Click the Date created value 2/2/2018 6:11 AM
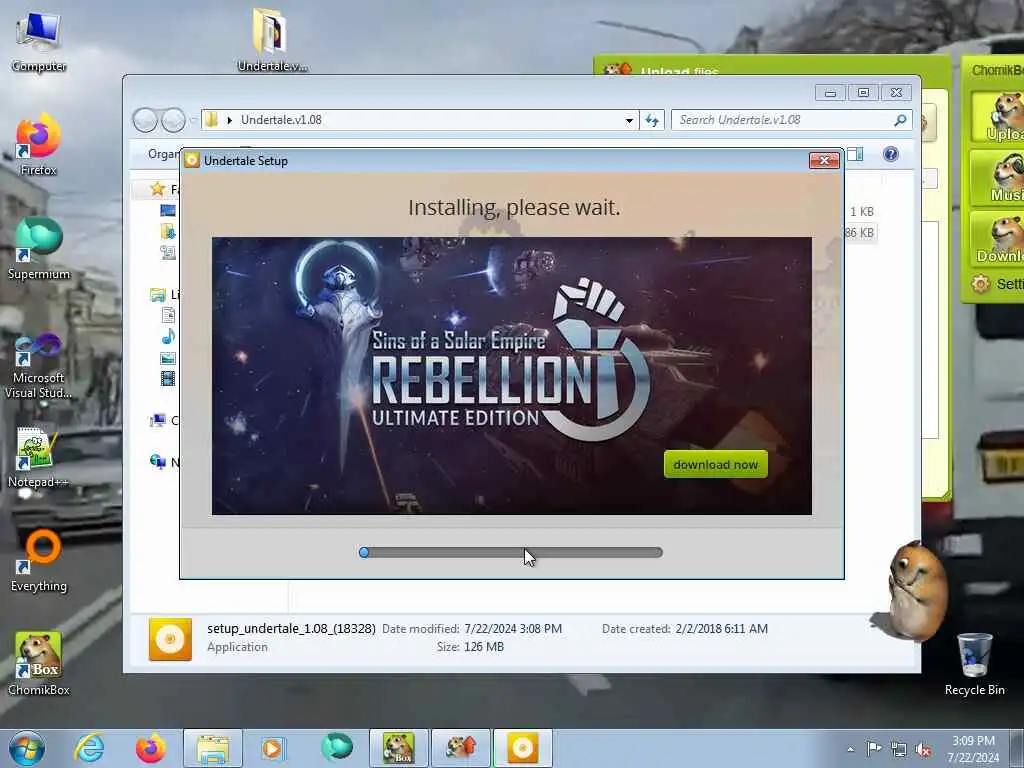 click(x=722, y=629)
